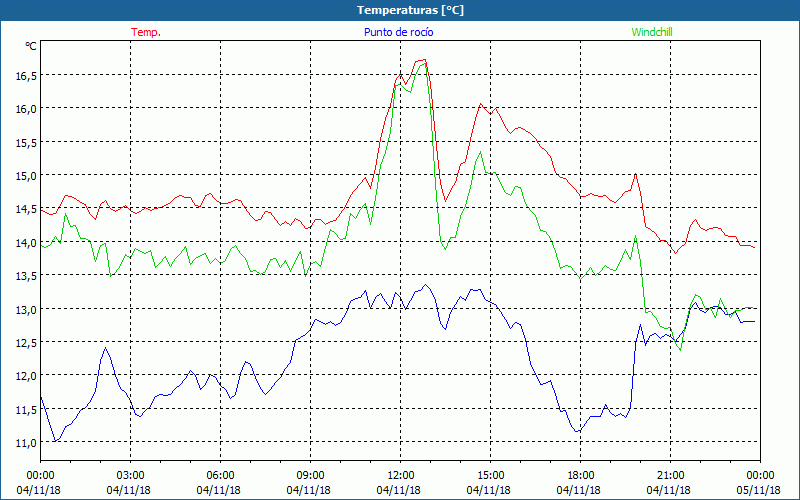Viewport: 800px width, 500px height.
Task: Click the 13,5 y-axis value
Action: (26, 276)
